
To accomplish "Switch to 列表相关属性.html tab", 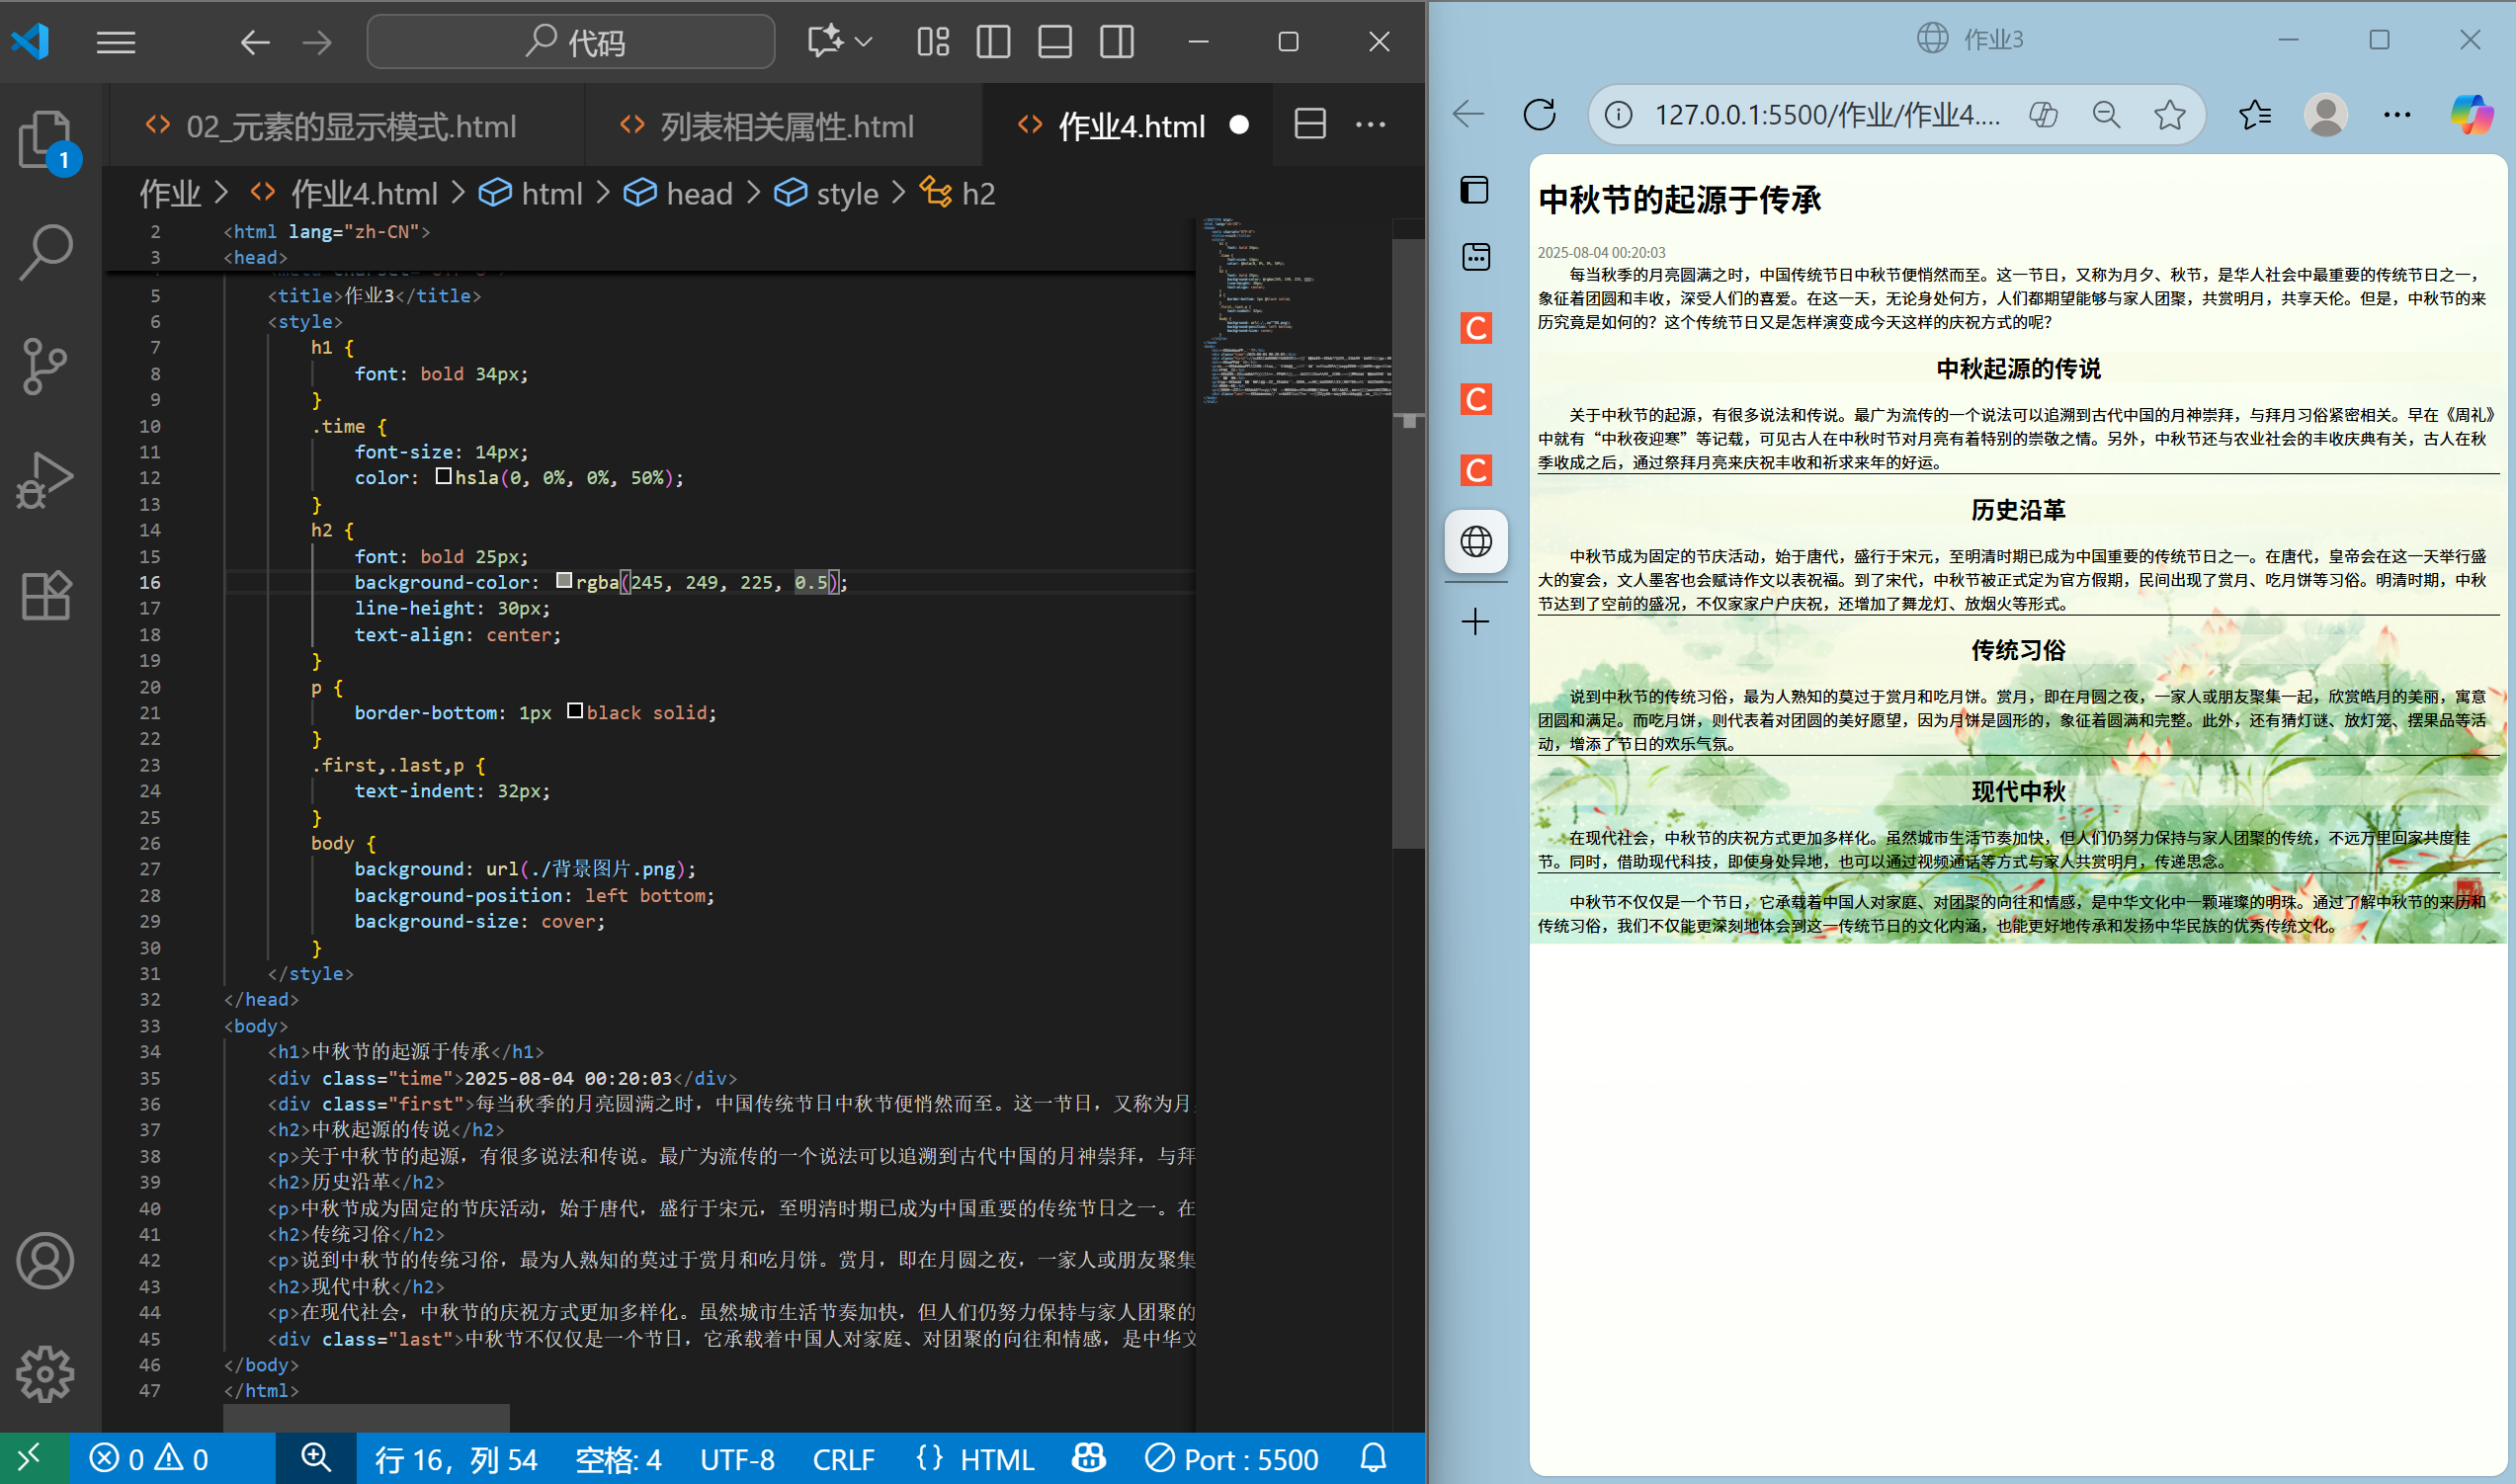I will click(786, 126).
